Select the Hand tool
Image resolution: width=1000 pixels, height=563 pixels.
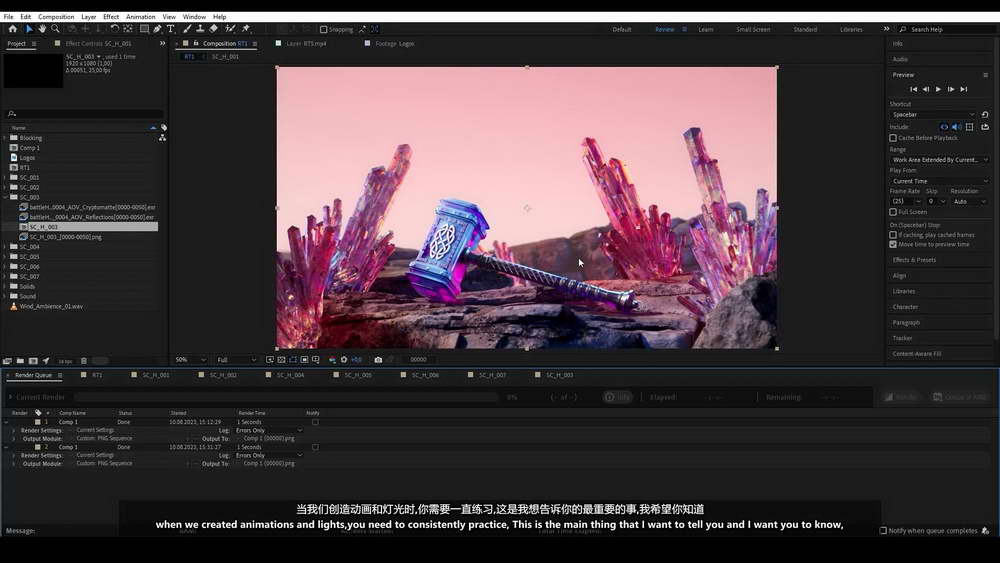pos(42,29)
